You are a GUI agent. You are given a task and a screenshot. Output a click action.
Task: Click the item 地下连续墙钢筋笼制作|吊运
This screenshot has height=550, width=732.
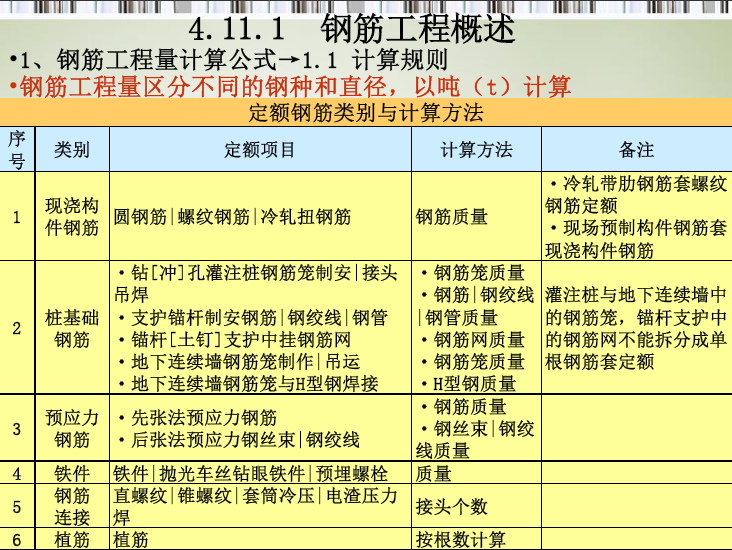click(x=241, y=362)
